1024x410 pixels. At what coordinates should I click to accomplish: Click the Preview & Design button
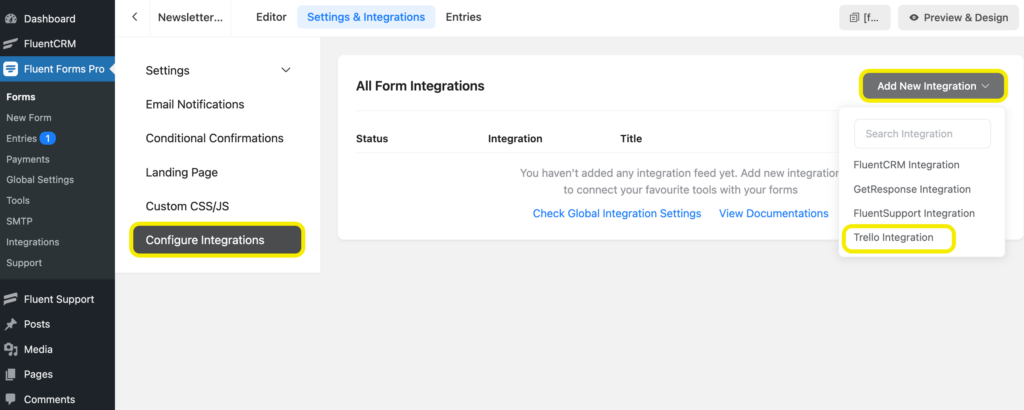click(958, 17)
